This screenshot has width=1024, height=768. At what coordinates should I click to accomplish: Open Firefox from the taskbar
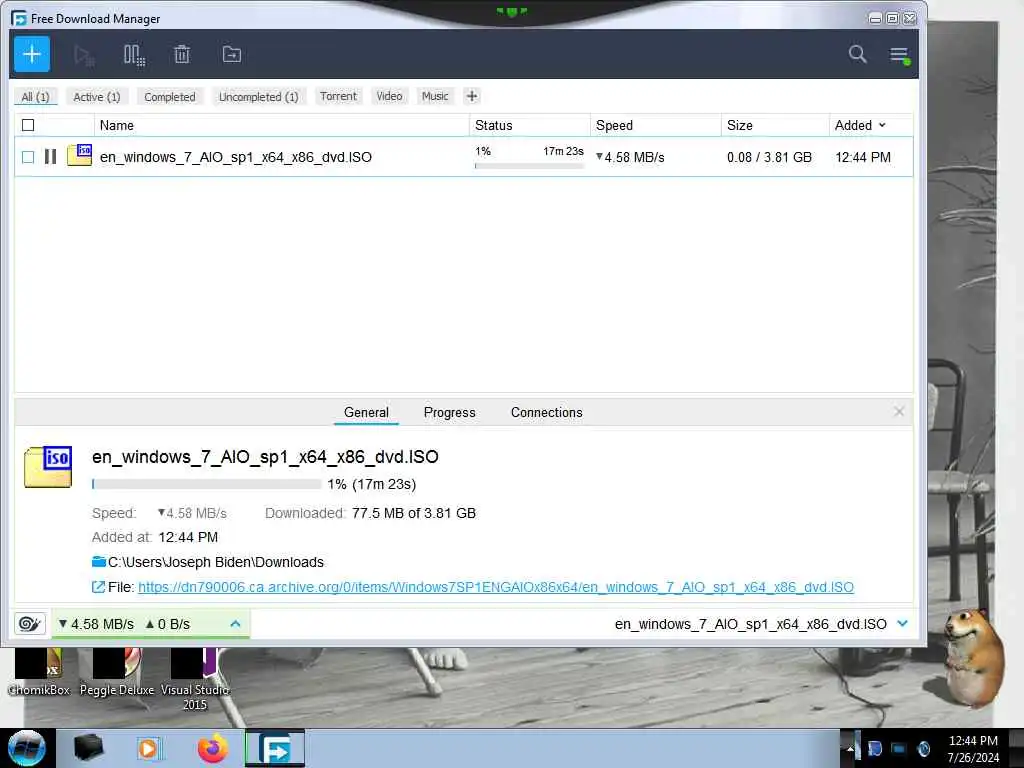[213, 748]
